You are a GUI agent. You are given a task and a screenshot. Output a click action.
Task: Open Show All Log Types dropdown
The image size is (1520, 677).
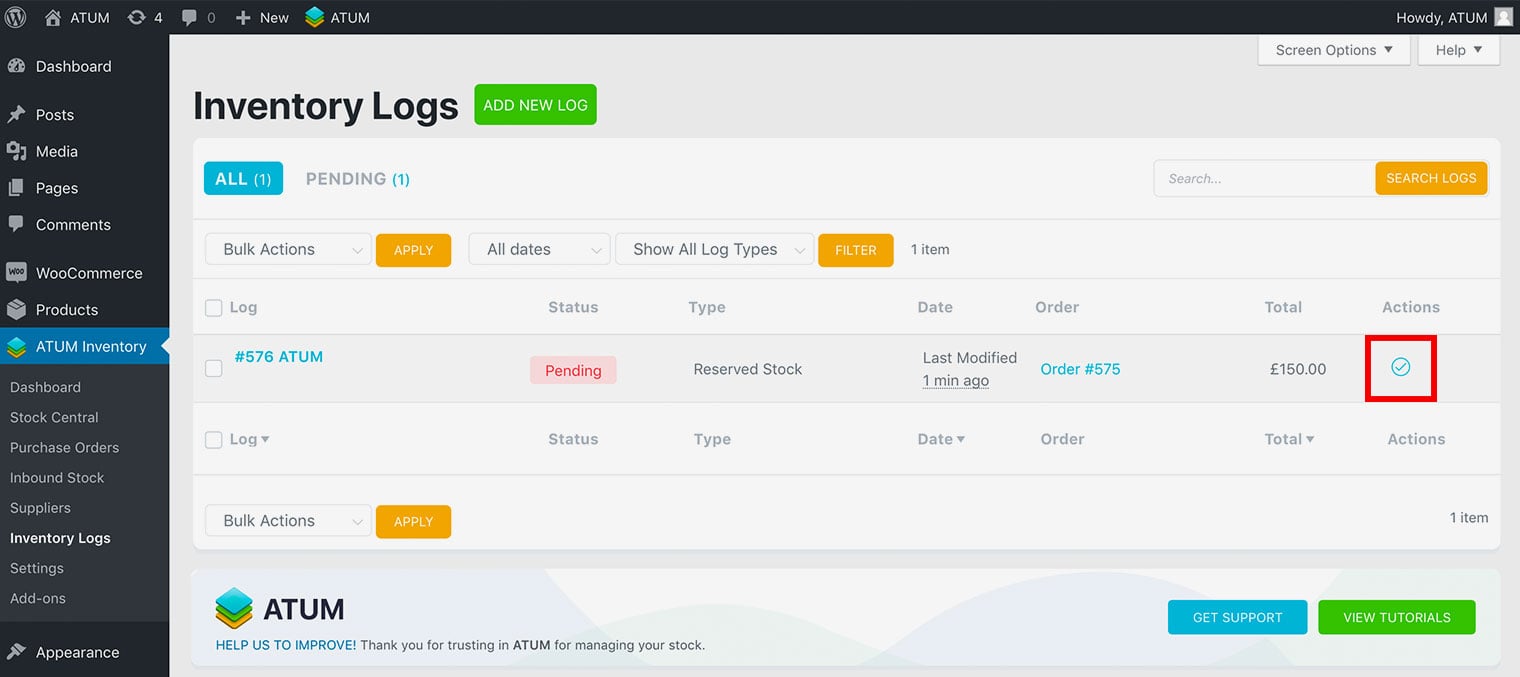coord(714,250)
